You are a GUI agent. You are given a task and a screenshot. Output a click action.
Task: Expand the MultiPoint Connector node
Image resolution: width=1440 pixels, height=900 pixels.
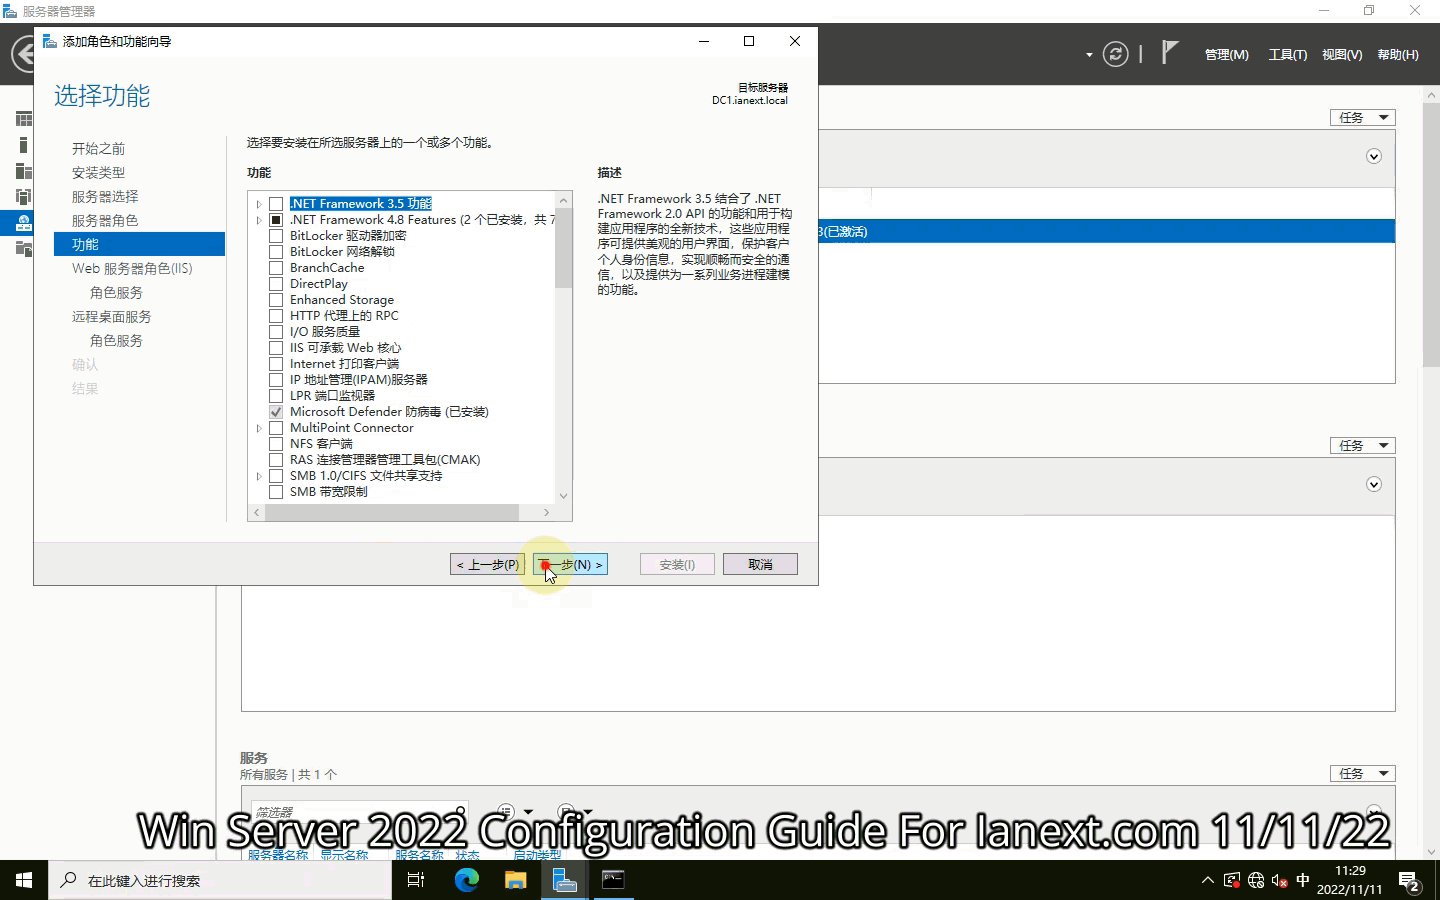click(x=259, y=428)
